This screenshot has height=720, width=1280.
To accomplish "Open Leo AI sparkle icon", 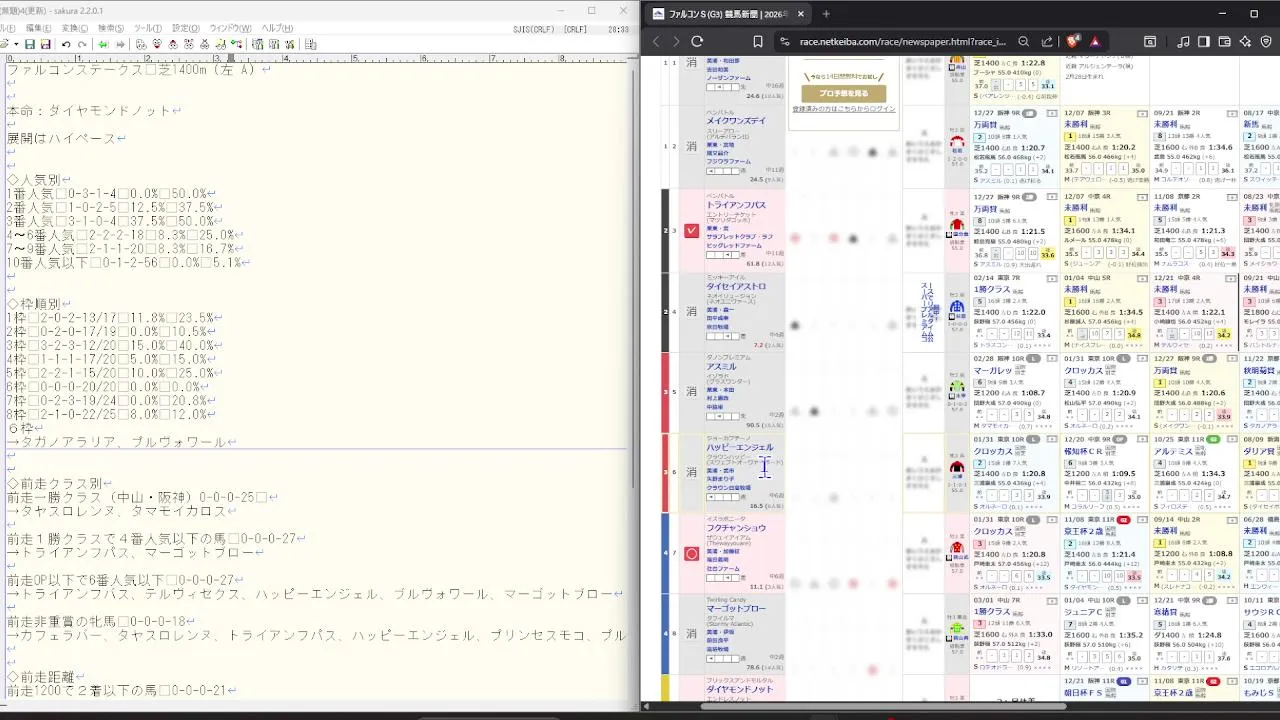I will [1245, 41].
